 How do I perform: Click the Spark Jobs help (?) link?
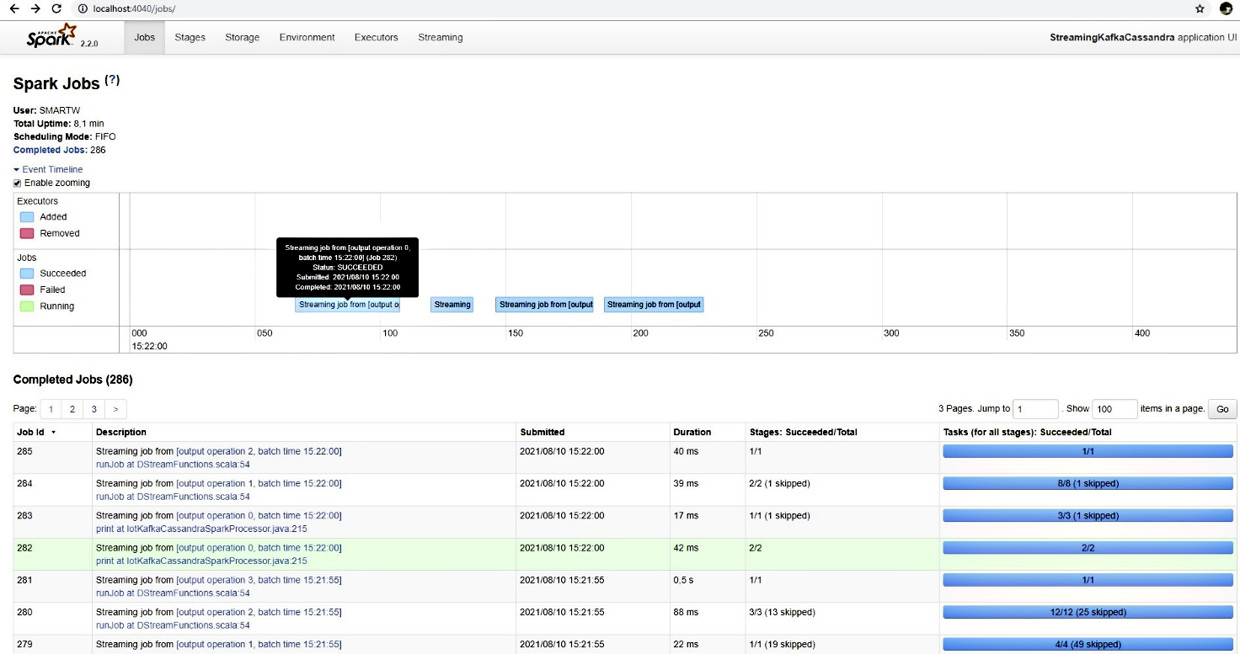click(112, 80)
